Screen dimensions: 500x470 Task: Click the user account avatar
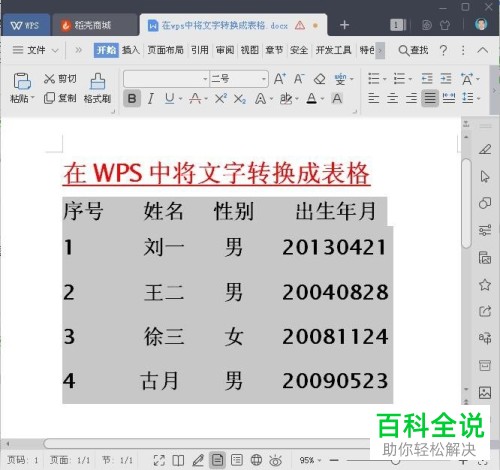(x=481, y=24)
